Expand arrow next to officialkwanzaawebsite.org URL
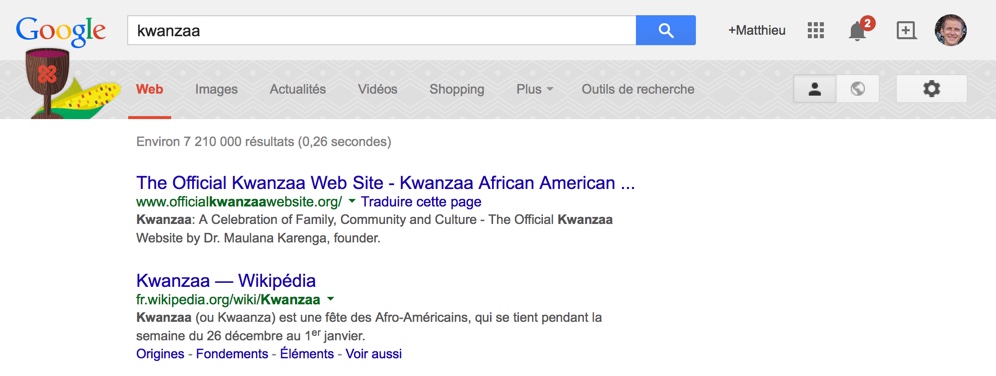 (x=351, y=201)
